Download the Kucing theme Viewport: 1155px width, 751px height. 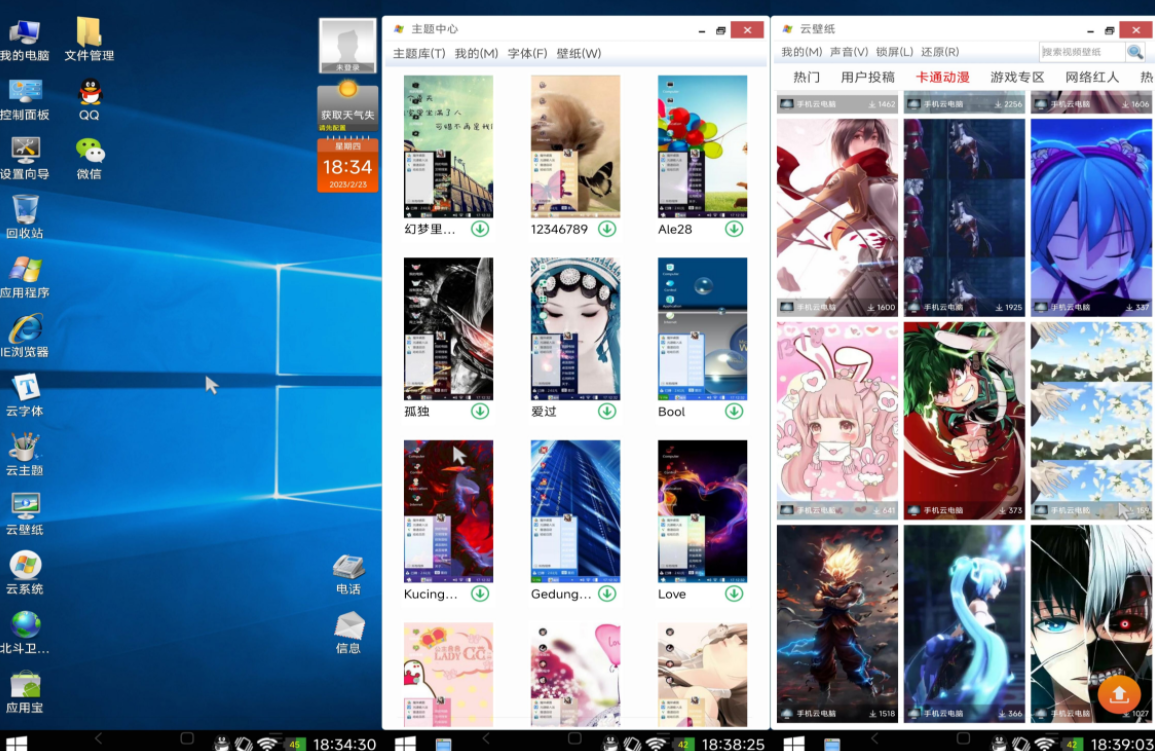pyautogui.click(x=480, y=593)
